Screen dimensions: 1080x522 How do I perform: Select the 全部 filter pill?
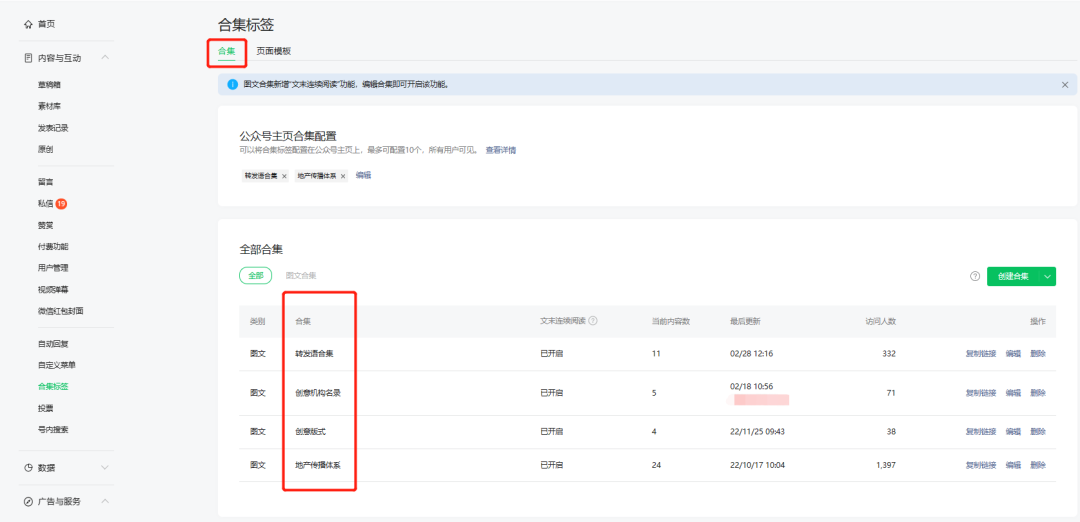255,275
